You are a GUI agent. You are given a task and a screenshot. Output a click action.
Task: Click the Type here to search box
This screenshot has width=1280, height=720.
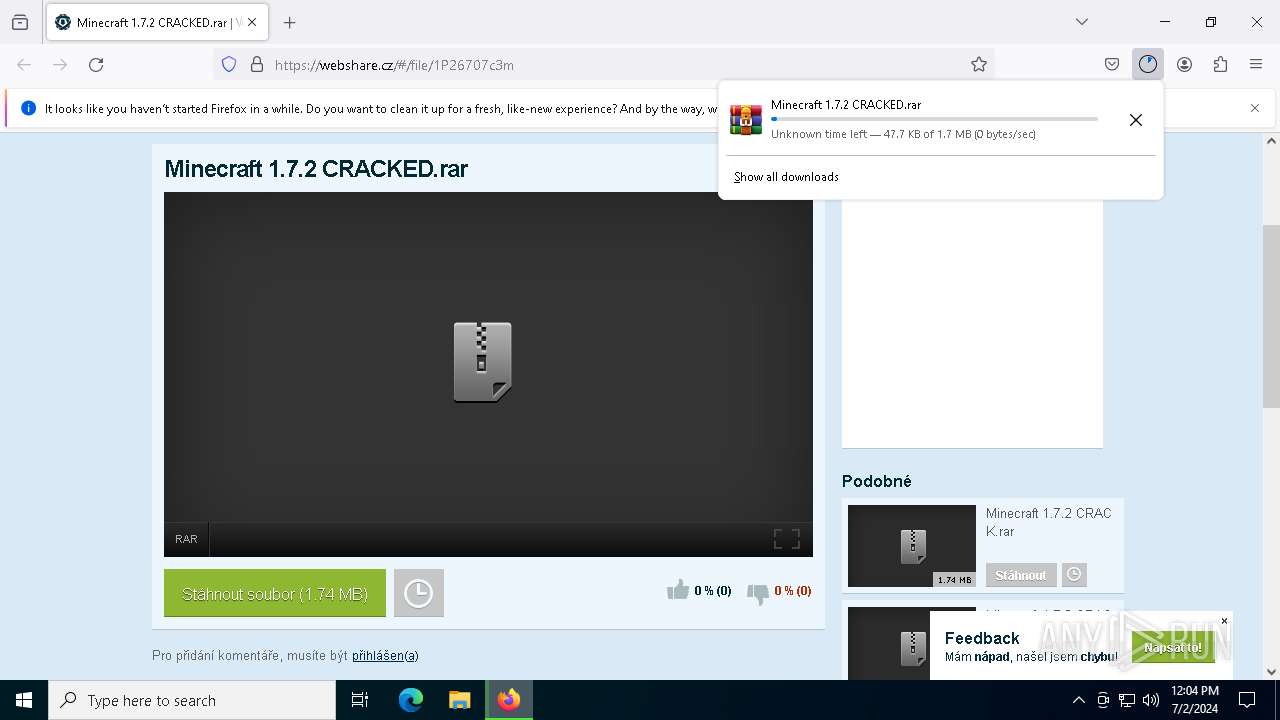pyautogui.click(x=192, y=700)
